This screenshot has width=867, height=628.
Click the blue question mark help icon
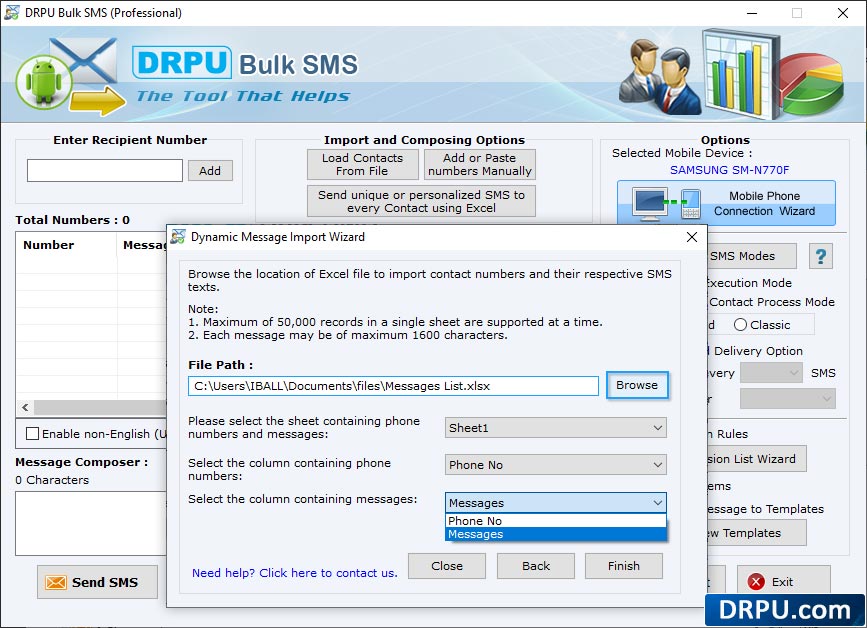821,257
